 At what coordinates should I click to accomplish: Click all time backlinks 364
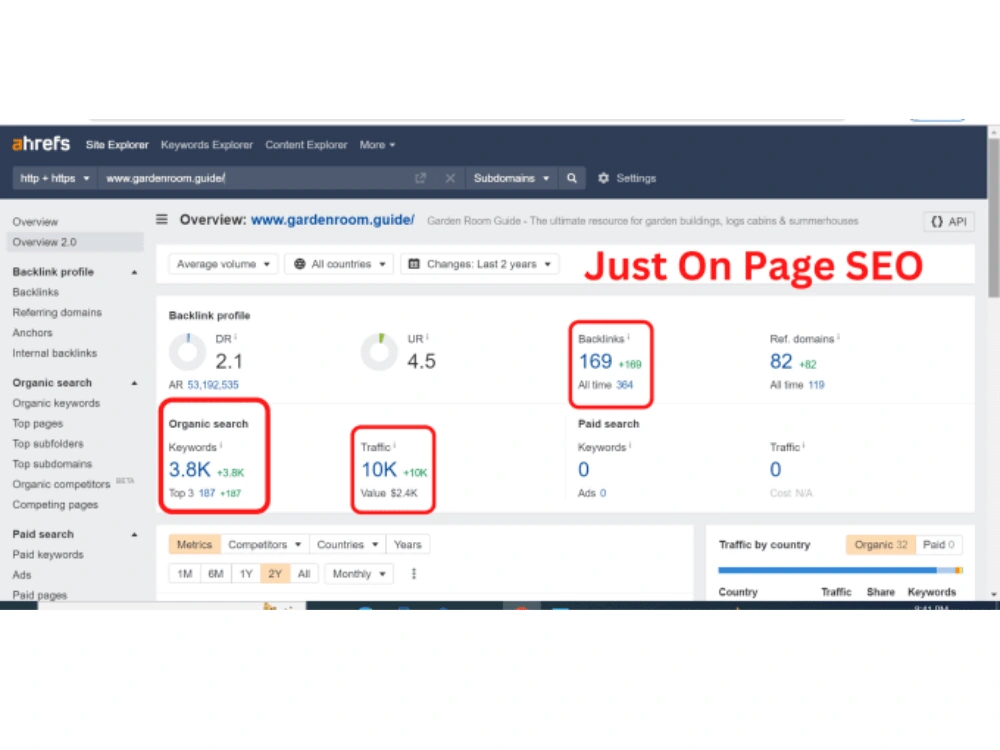[x=624, y=385]
